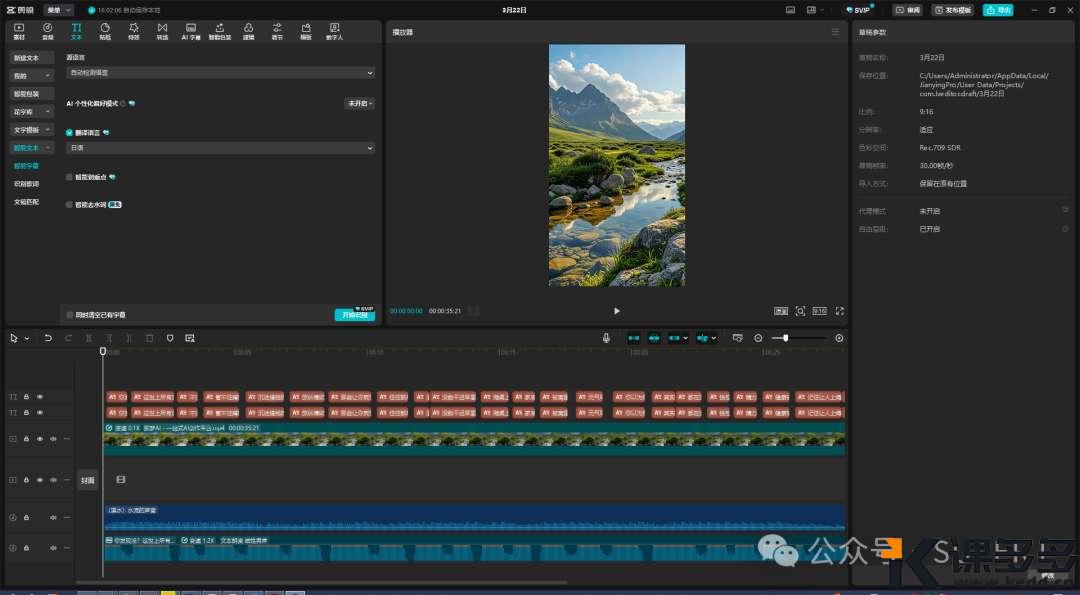The width and height of the screenshot is (1080, 595).
Task: Click the undo arrow in timeline toolbar
Action: pos(48,338)
